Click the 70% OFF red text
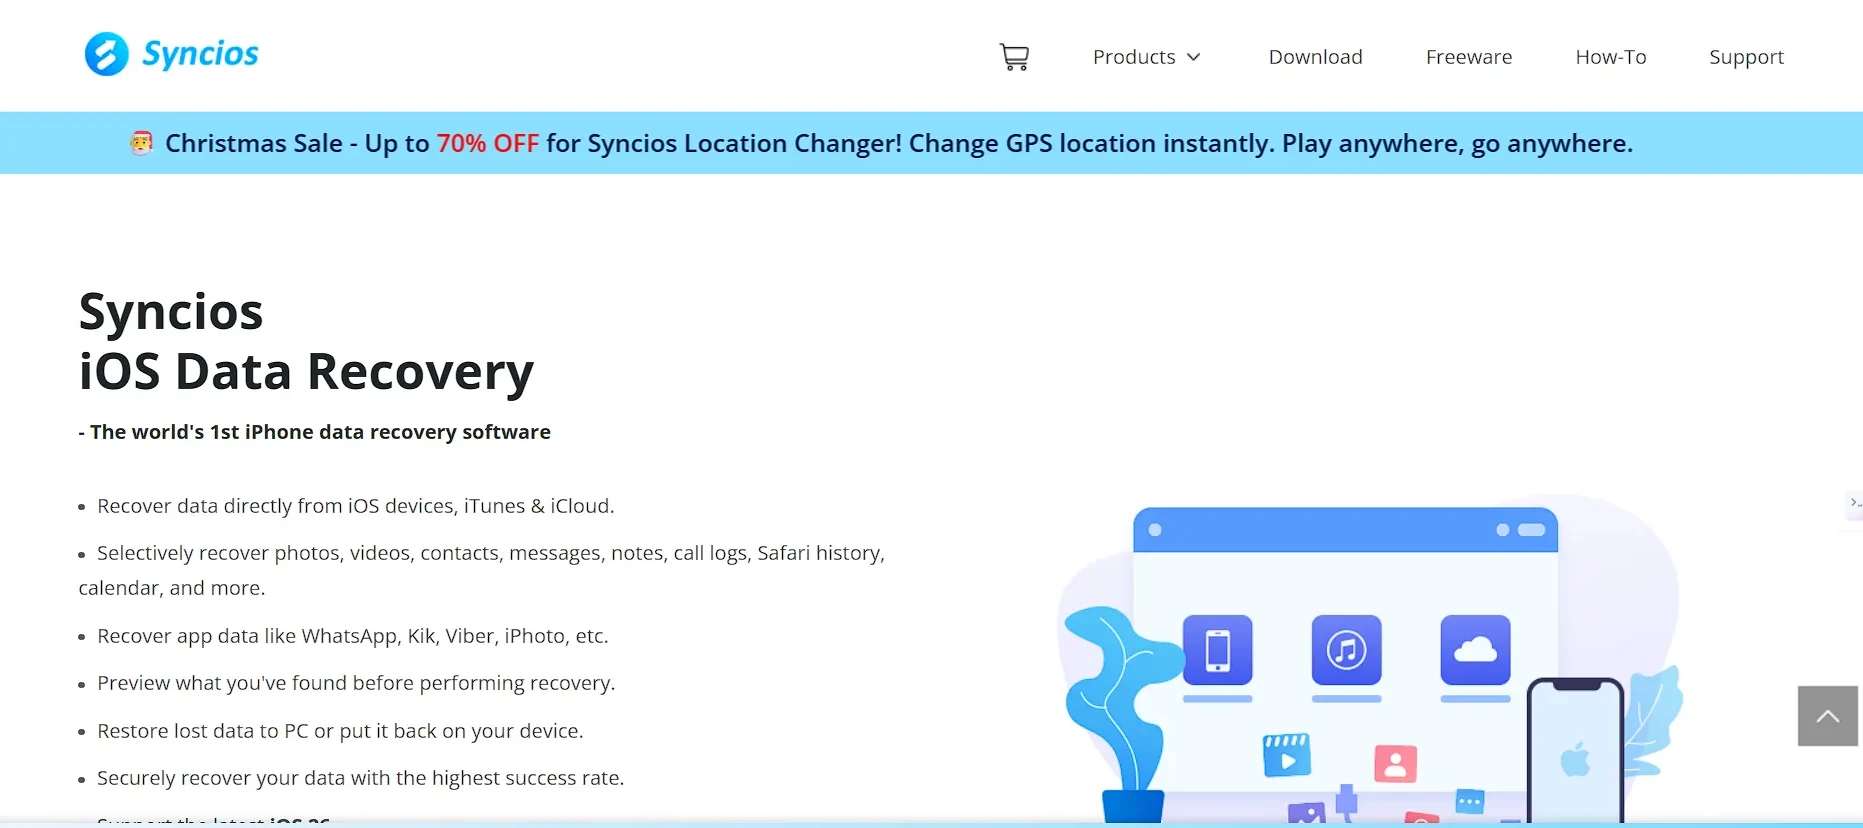 [488, 143]
